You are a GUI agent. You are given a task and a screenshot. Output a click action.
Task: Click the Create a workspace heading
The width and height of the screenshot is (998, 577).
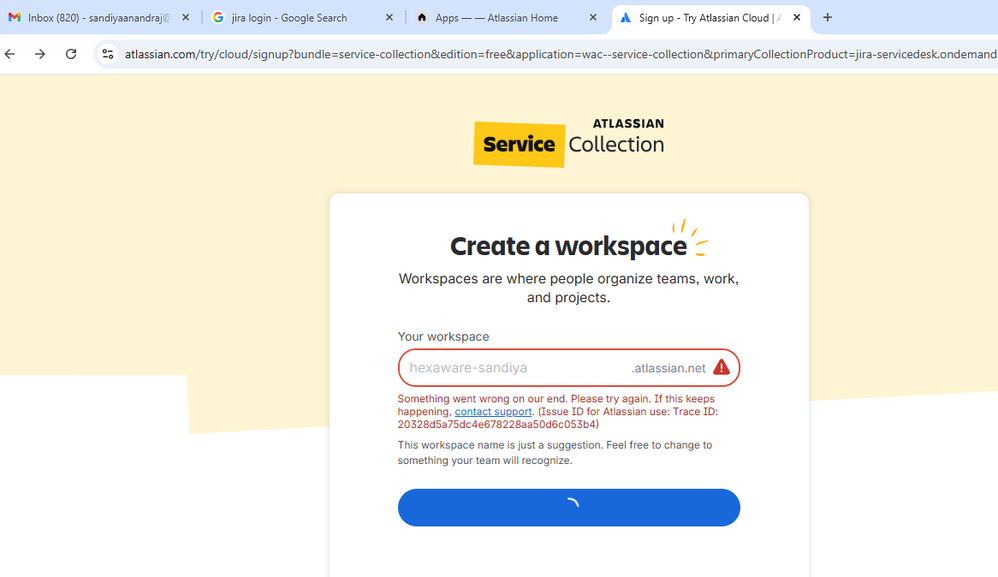click(x=568, y=246)
